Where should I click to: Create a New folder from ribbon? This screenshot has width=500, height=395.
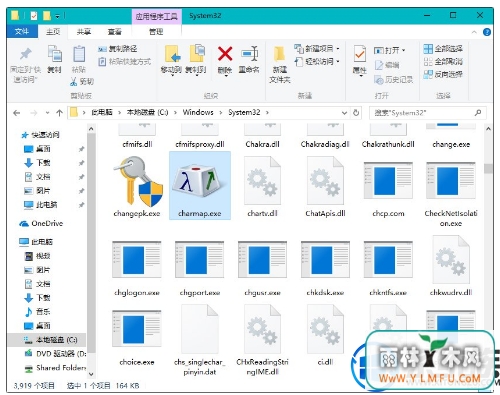280,63
